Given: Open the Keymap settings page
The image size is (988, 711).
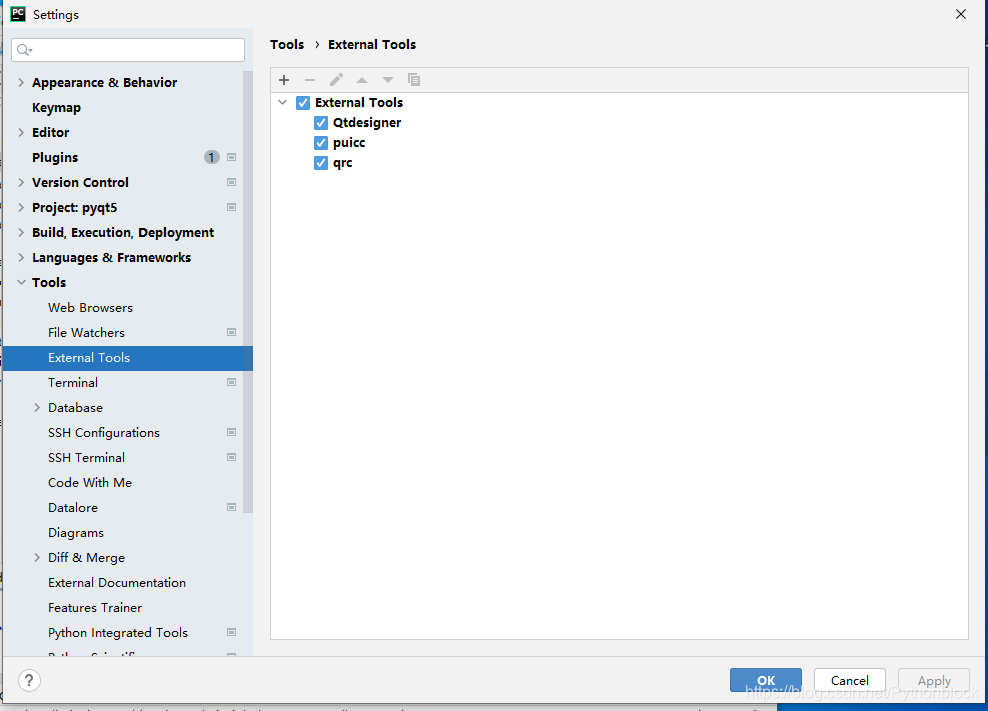Looking at the screenshot, I should [x=56, y=108].
